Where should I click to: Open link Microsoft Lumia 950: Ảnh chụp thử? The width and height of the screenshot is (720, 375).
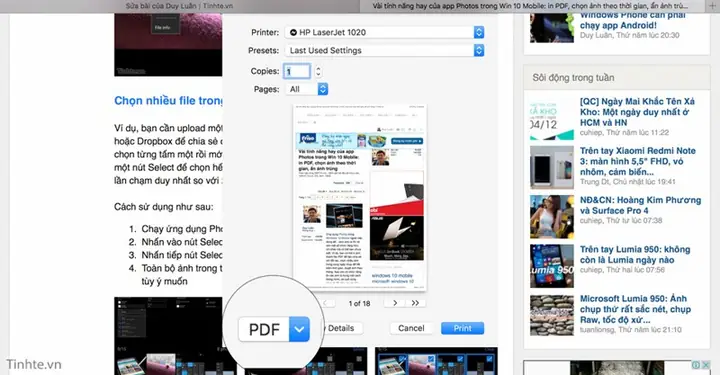tap(636, 309)
